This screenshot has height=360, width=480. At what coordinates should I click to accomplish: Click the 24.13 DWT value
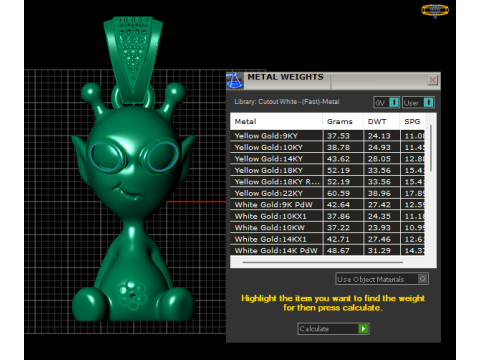379,136
